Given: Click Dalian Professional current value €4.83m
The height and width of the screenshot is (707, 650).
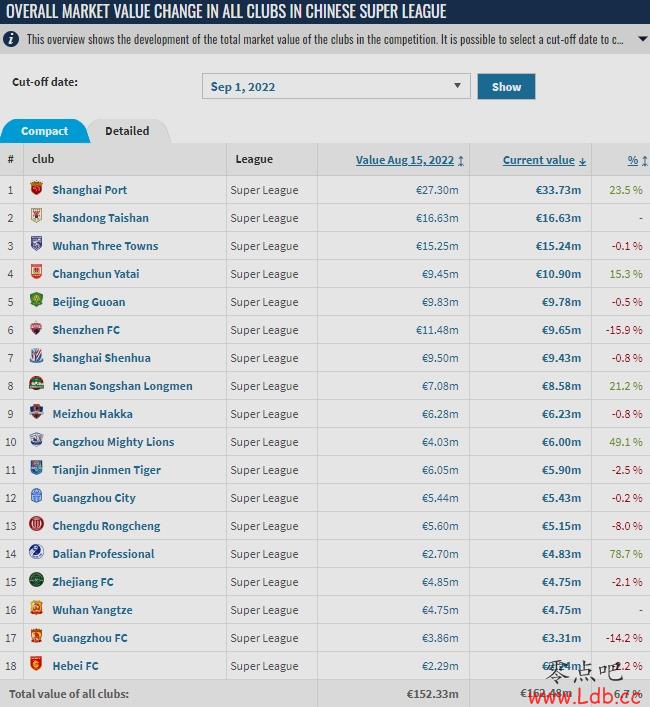Looking at the screenshot, I should pyautogui.click(x=561, y=554).
